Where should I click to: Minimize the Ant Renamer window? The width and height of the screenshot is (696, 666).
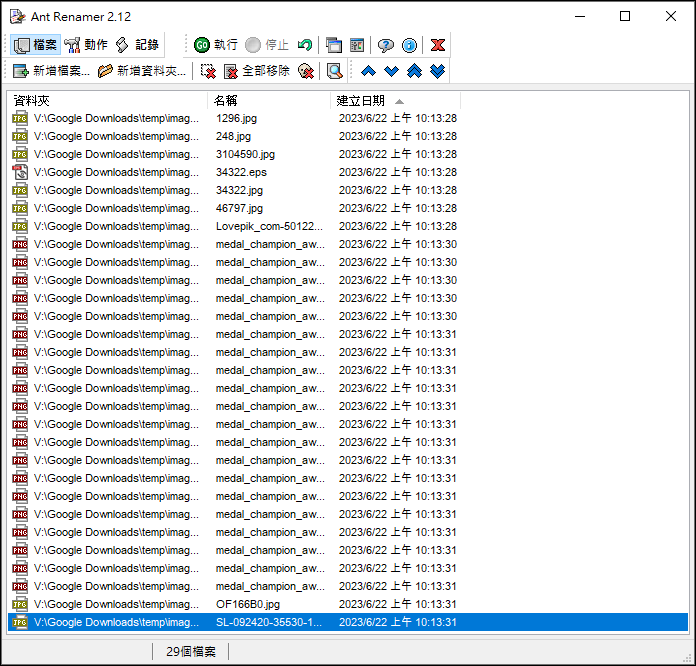(x=580, y=16)
